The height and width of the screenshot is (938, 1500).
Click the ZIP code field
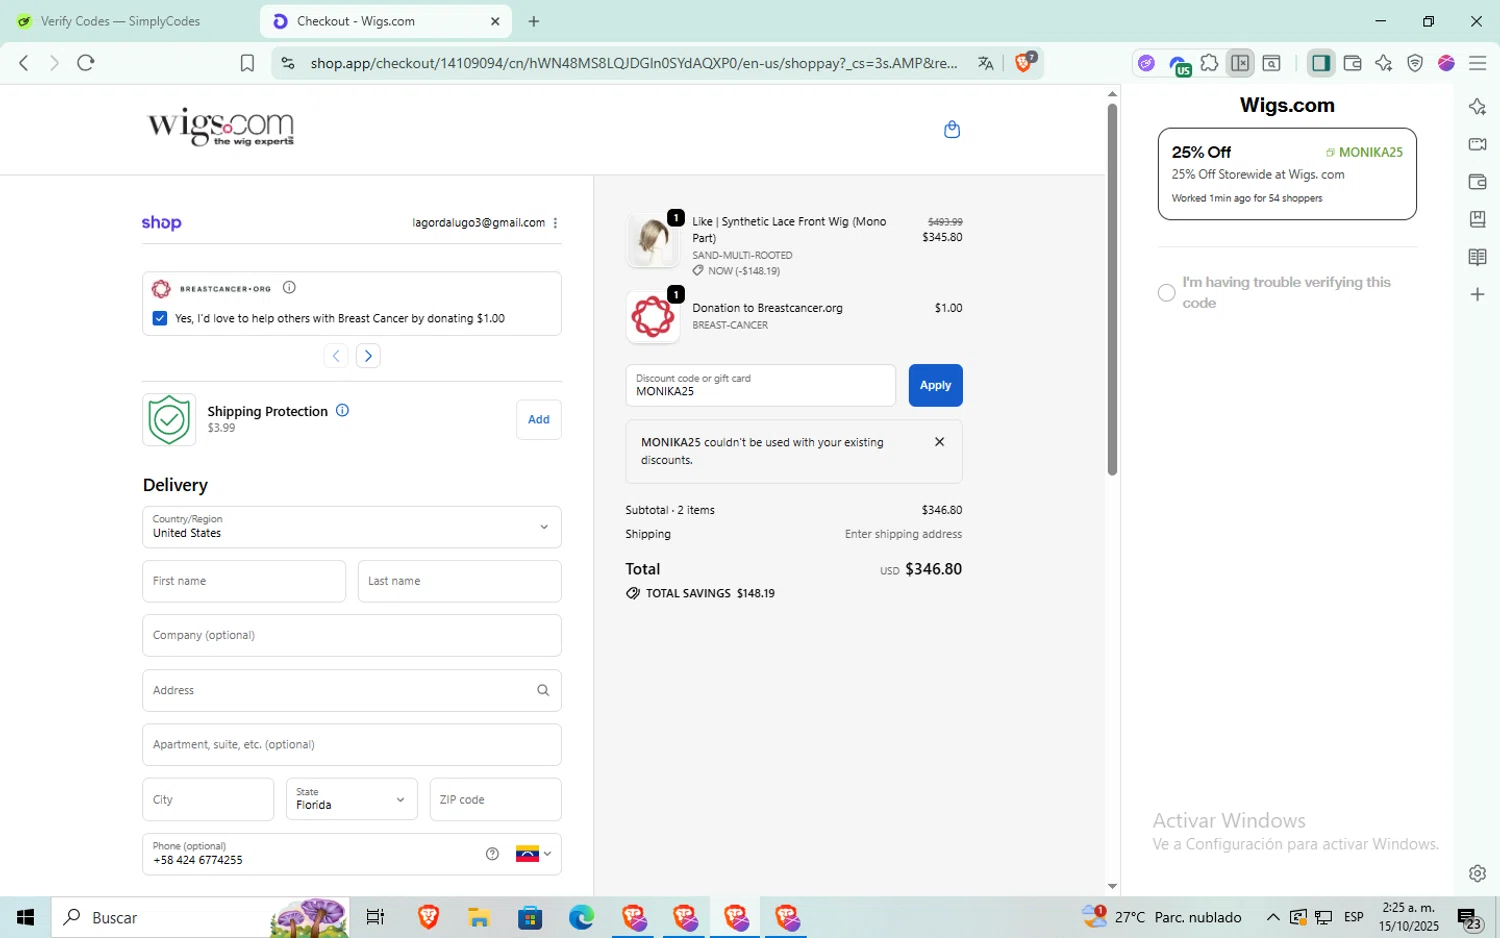495,799
